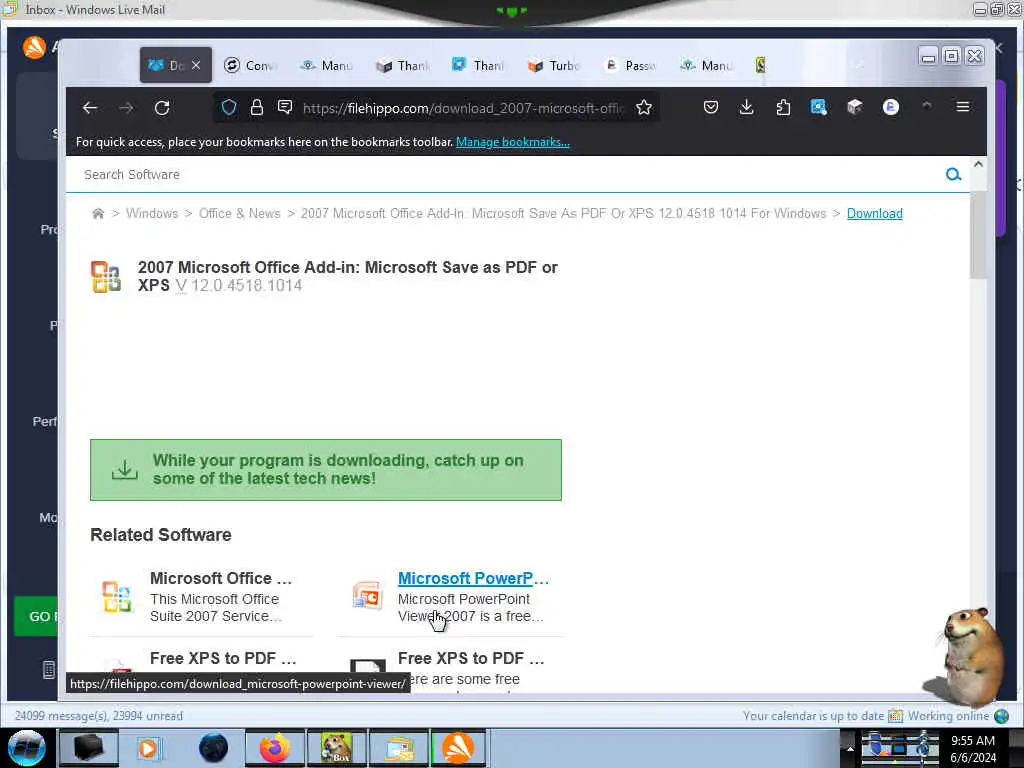
Task: Open the Firefox hamburger application menu
Action: click(963, 106)
